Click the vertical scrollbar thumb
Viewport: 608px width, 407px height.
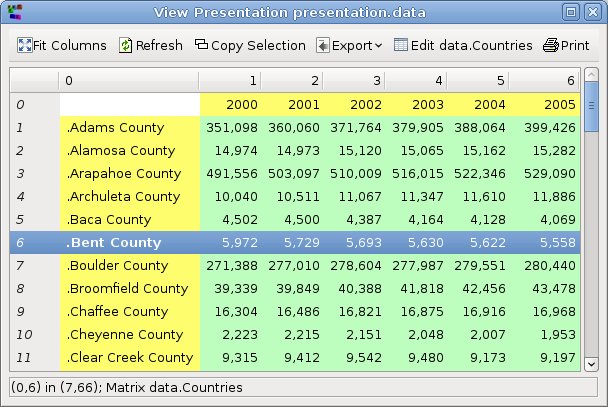pyautogui.click(x=591, y=107)
